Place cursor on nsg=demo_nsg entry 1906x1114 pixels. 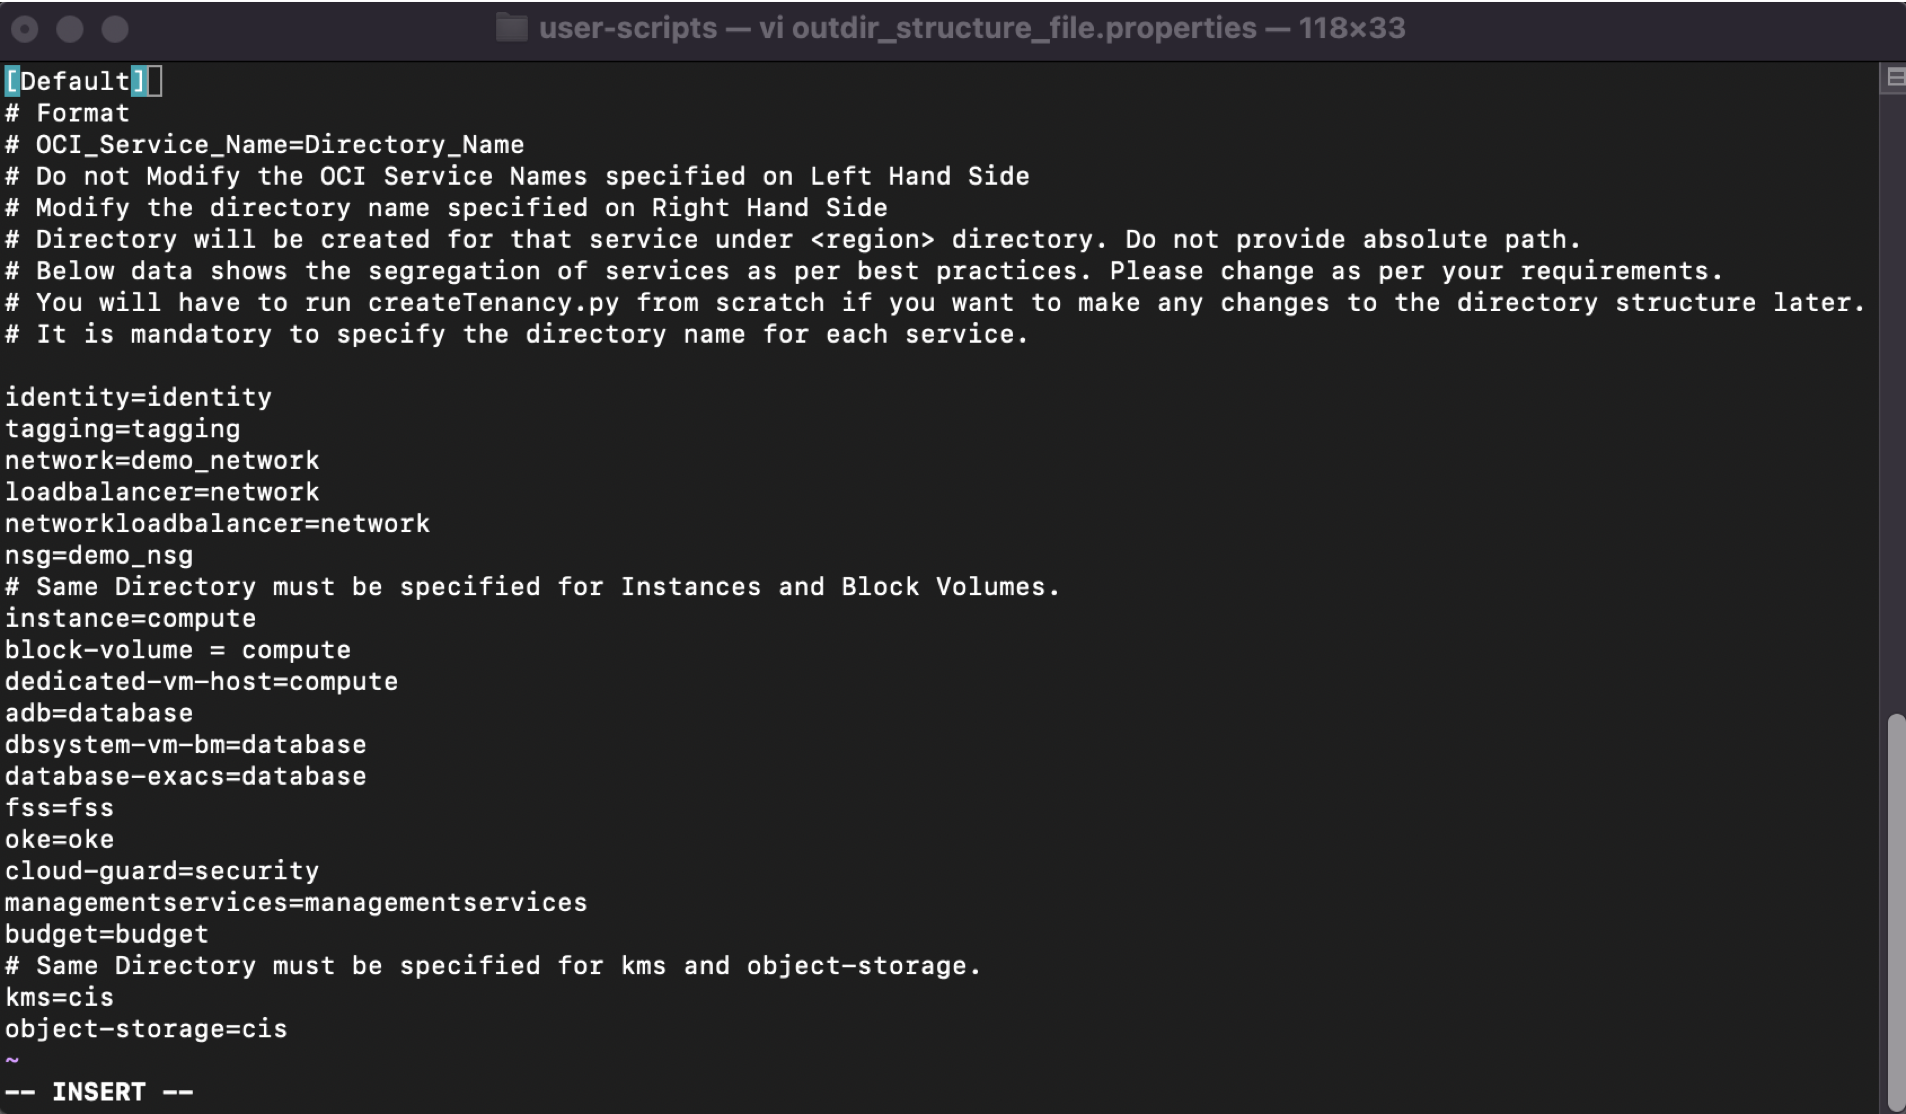(x=99, y=556)
